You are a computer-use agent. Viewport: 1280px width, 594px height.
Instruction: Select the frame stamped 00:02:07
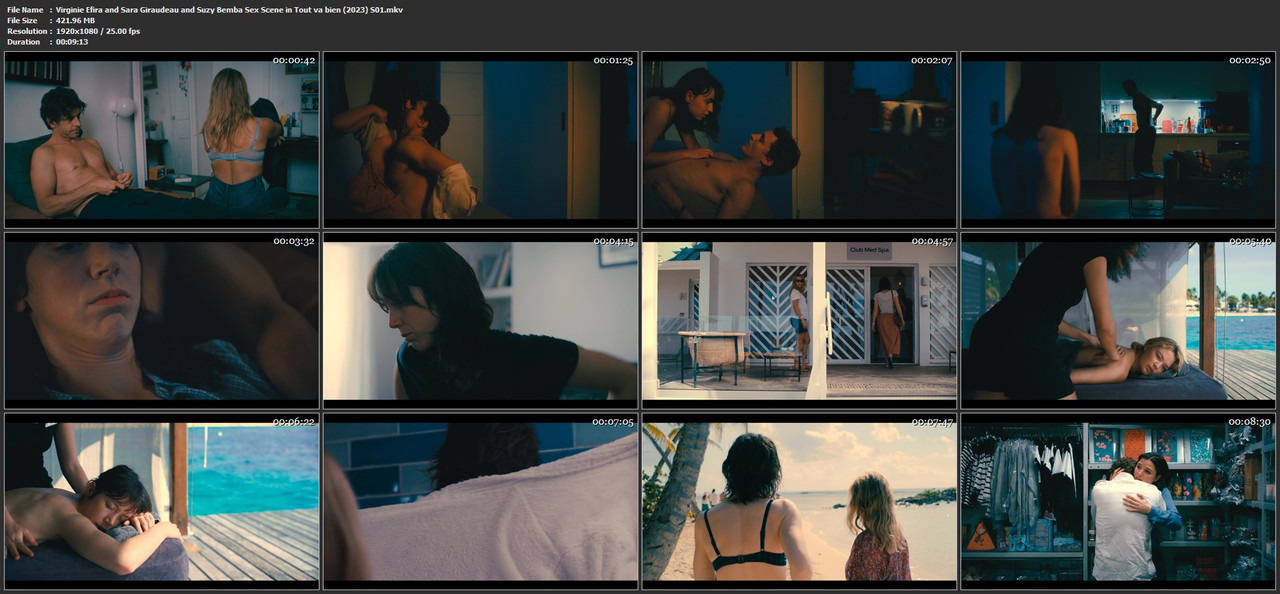[799, 140]
